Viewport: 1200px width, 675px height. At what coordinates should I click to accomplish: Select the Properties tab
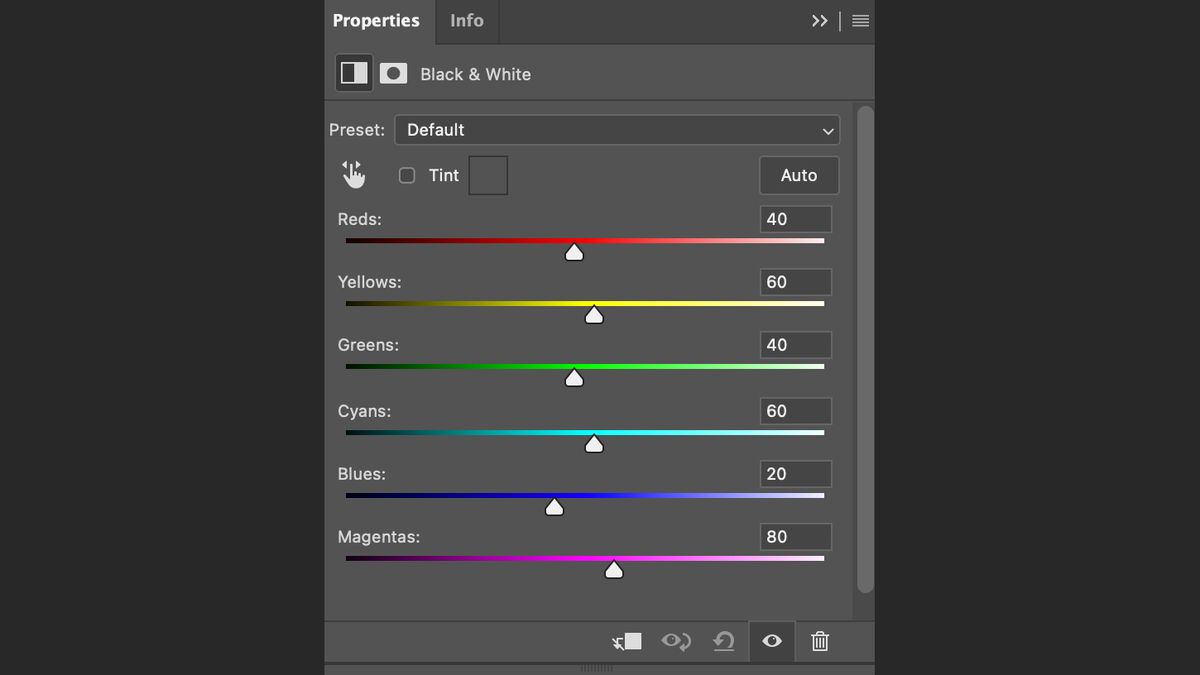(x=376, y=21)
